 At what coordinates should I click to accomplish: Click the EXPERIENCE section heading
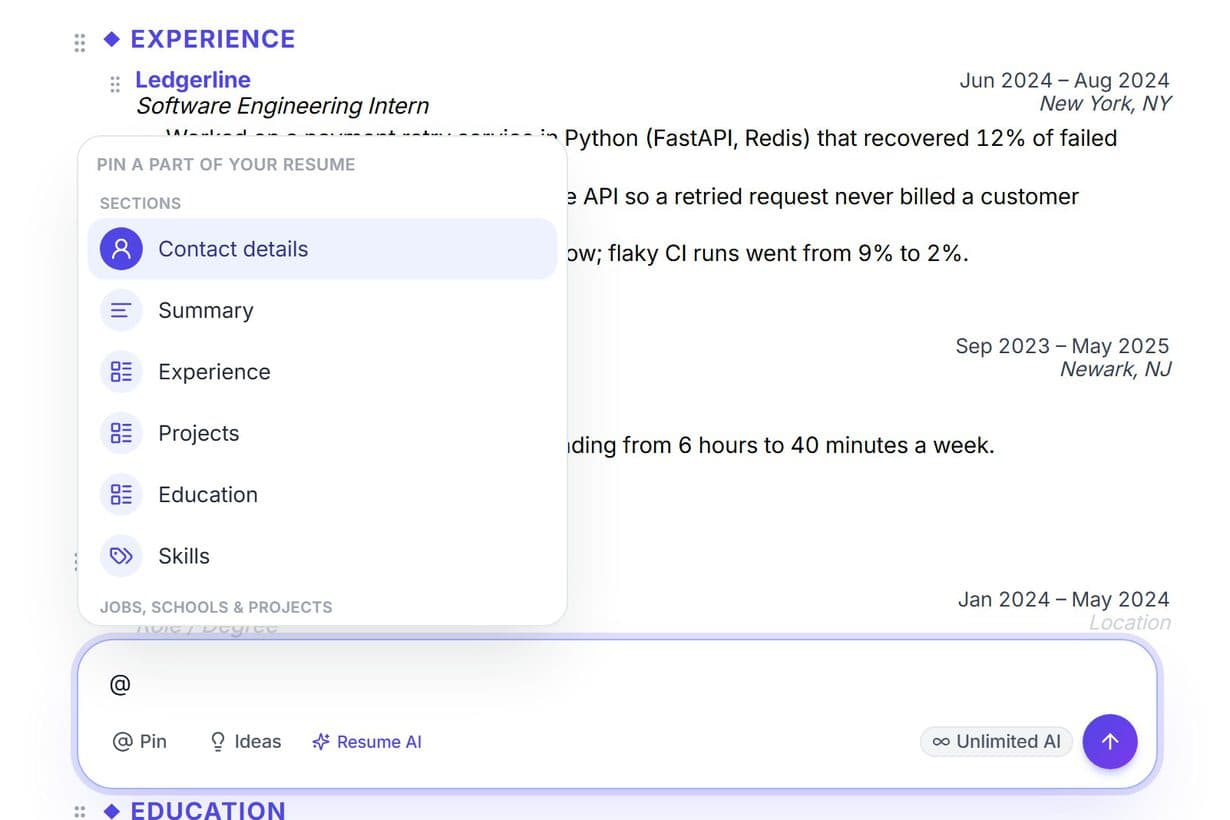(x=213, y=39)
